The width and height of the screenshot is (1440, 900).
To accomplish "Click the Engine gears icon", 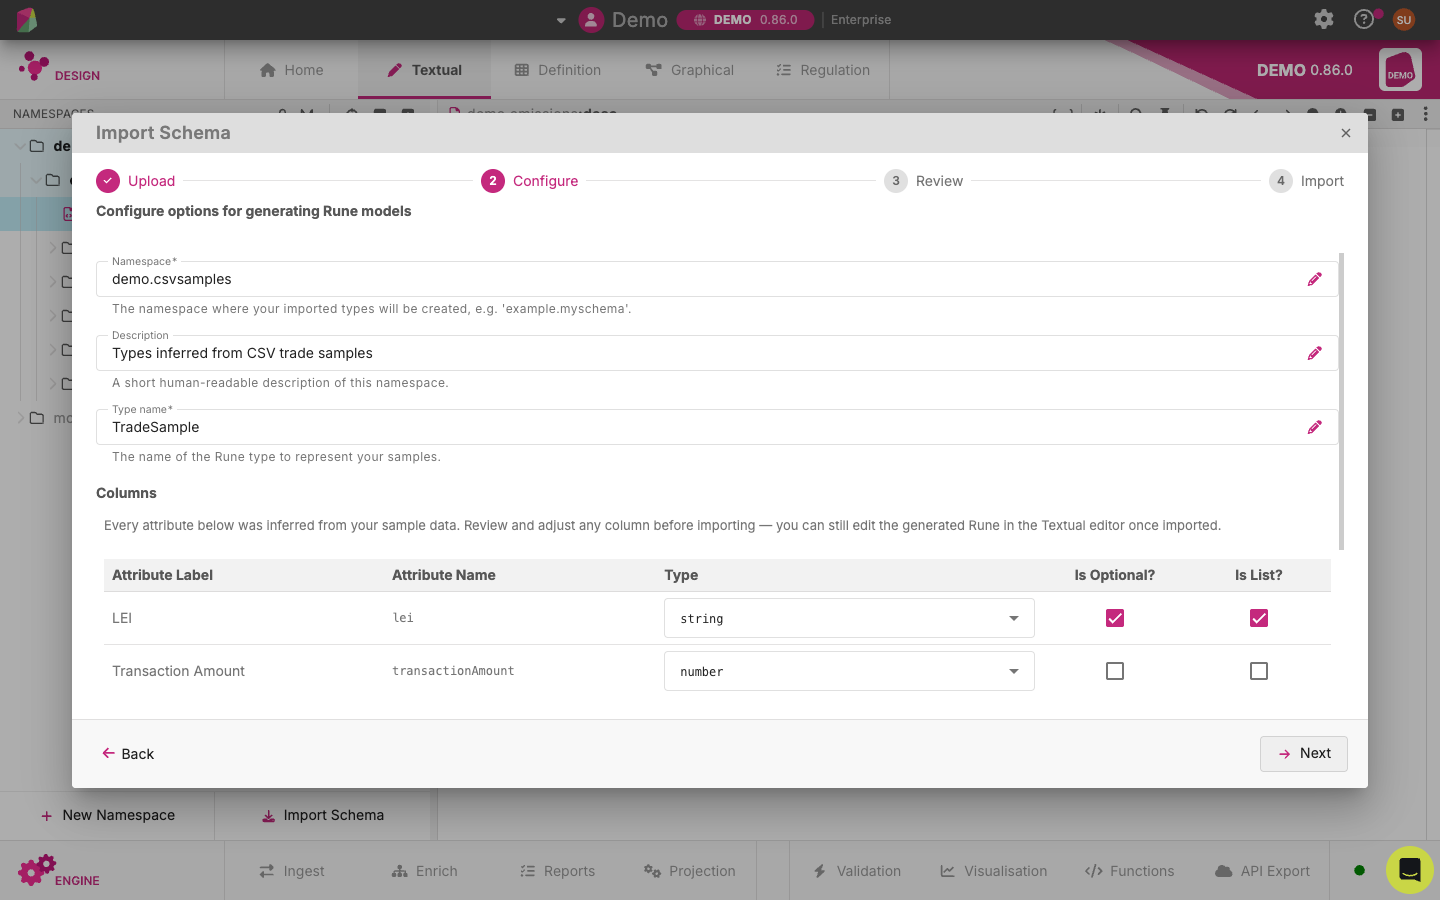I will (37, 870).
